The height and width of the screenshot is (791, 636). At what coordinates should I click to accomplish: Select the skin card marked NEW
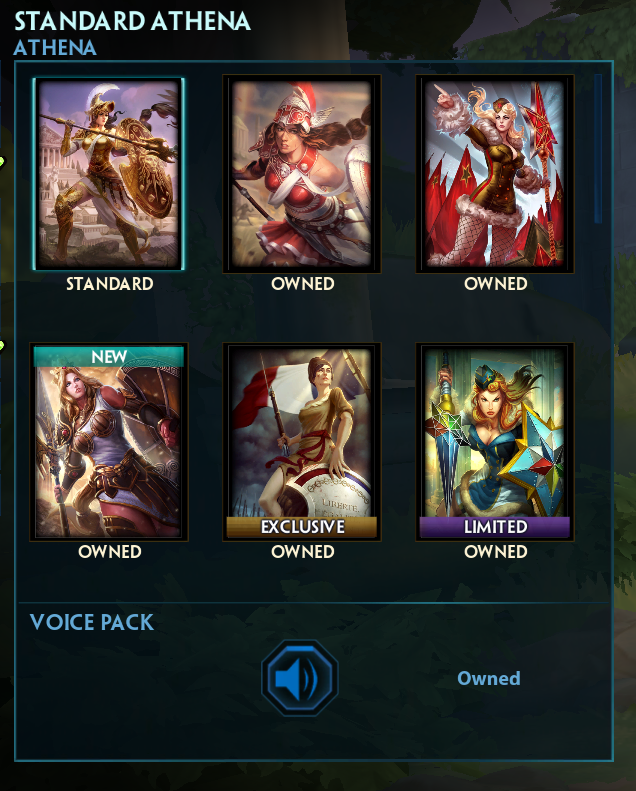(x=109, y=442)
